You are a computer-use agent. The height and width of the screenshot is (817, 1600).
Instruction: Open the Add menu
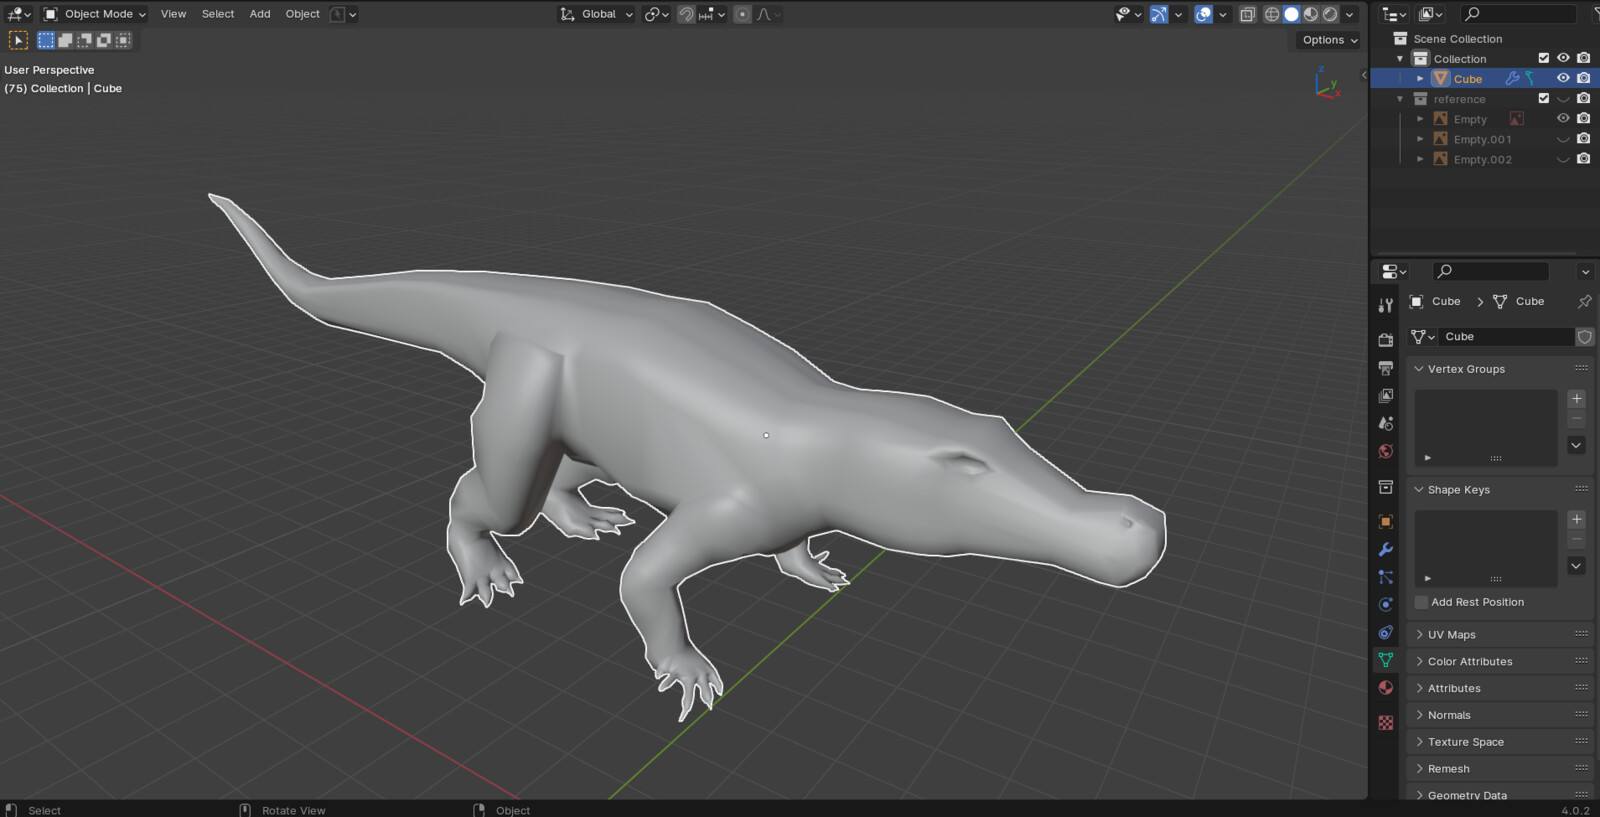260,14
